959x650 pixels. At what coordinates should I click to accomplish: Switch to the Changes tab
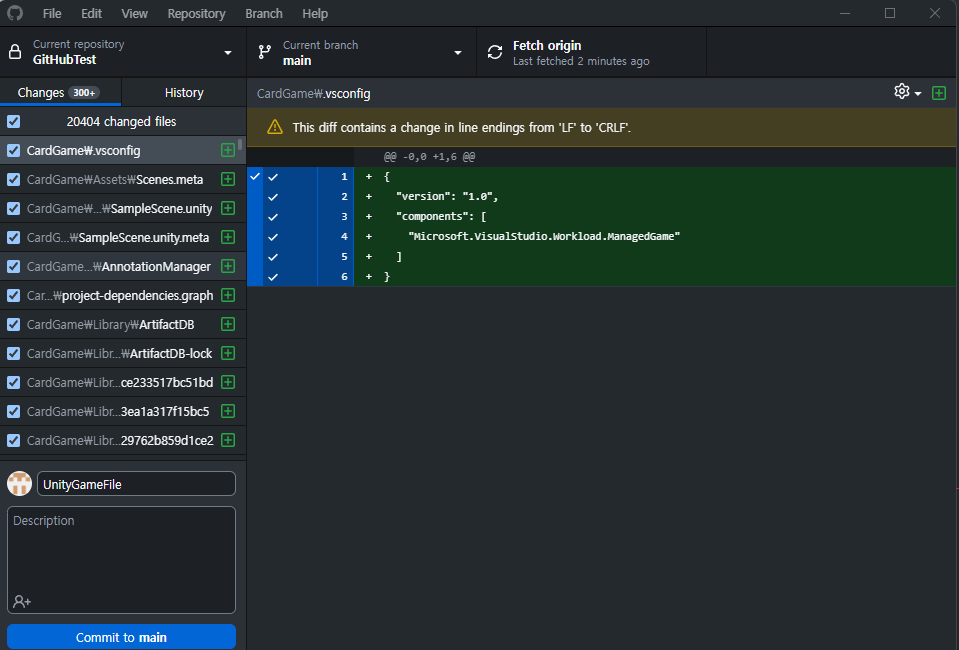pos(61,92)
